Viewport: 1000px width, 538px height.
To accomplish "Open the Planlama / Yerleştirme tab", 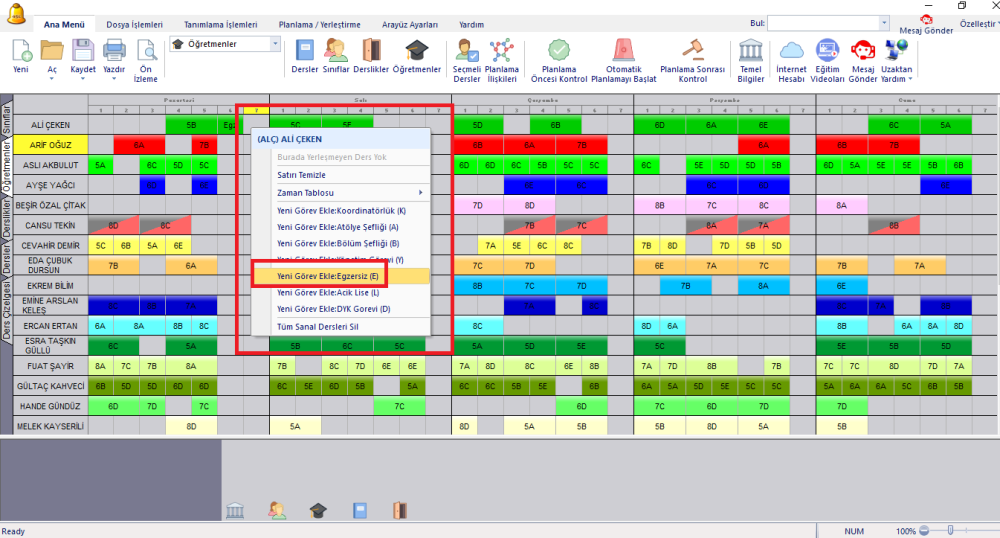I will click(320, 24).
